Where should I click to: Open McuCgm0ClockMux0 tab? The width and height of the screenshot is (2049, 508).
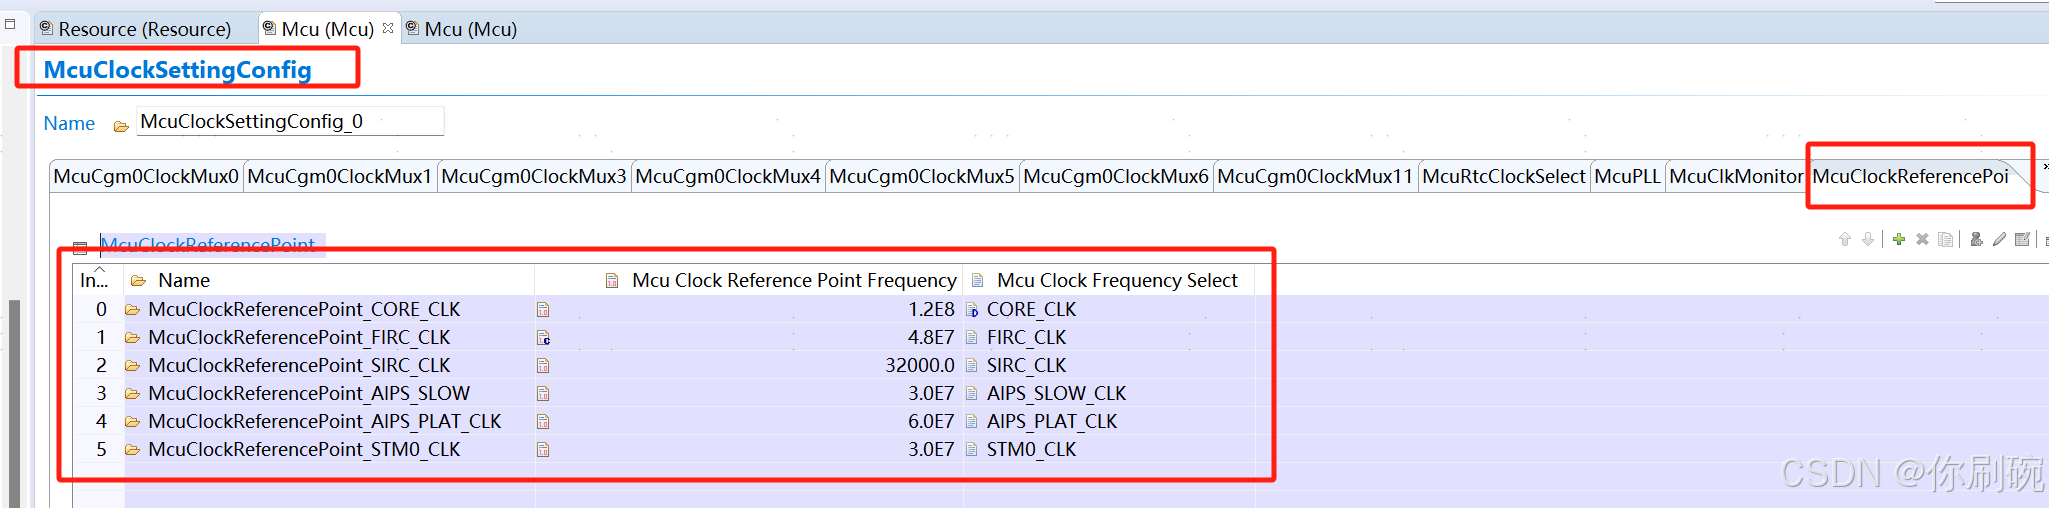(x=146, y=177)
